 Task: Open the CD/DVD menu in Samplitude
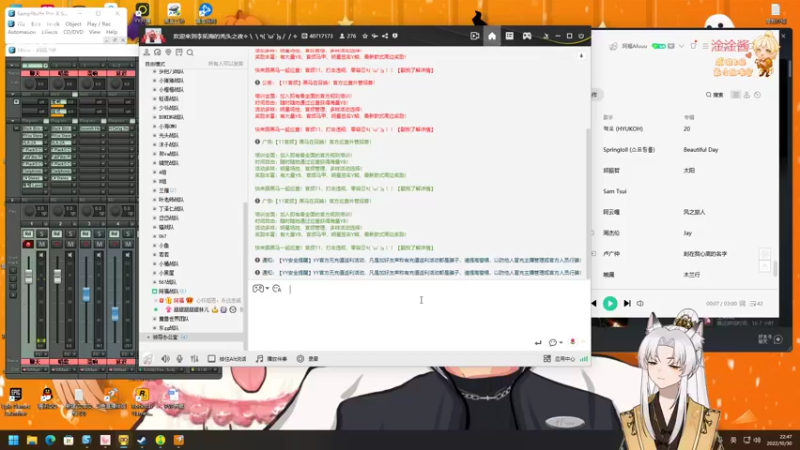(x=73, y=32)
